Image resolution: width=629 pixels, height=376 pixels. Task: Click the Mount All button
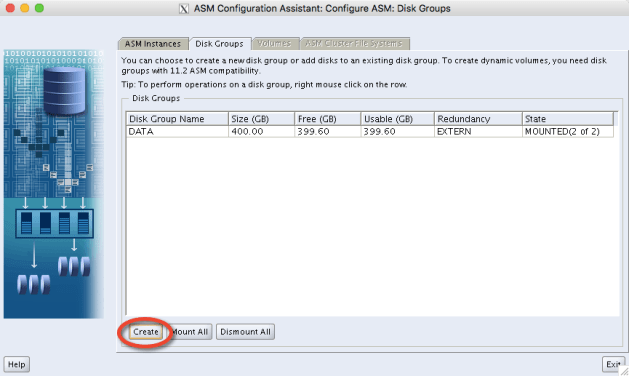(x=189, y=332)
